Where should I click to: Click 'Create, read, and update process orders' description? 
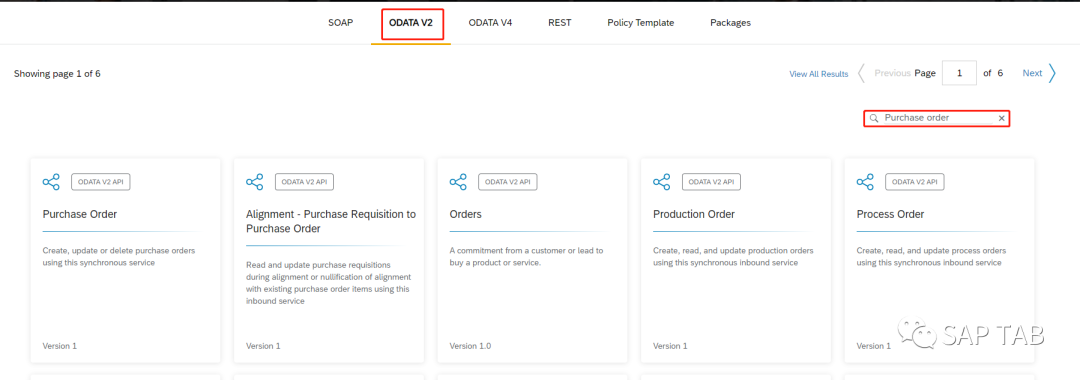(x=932, y=256)
